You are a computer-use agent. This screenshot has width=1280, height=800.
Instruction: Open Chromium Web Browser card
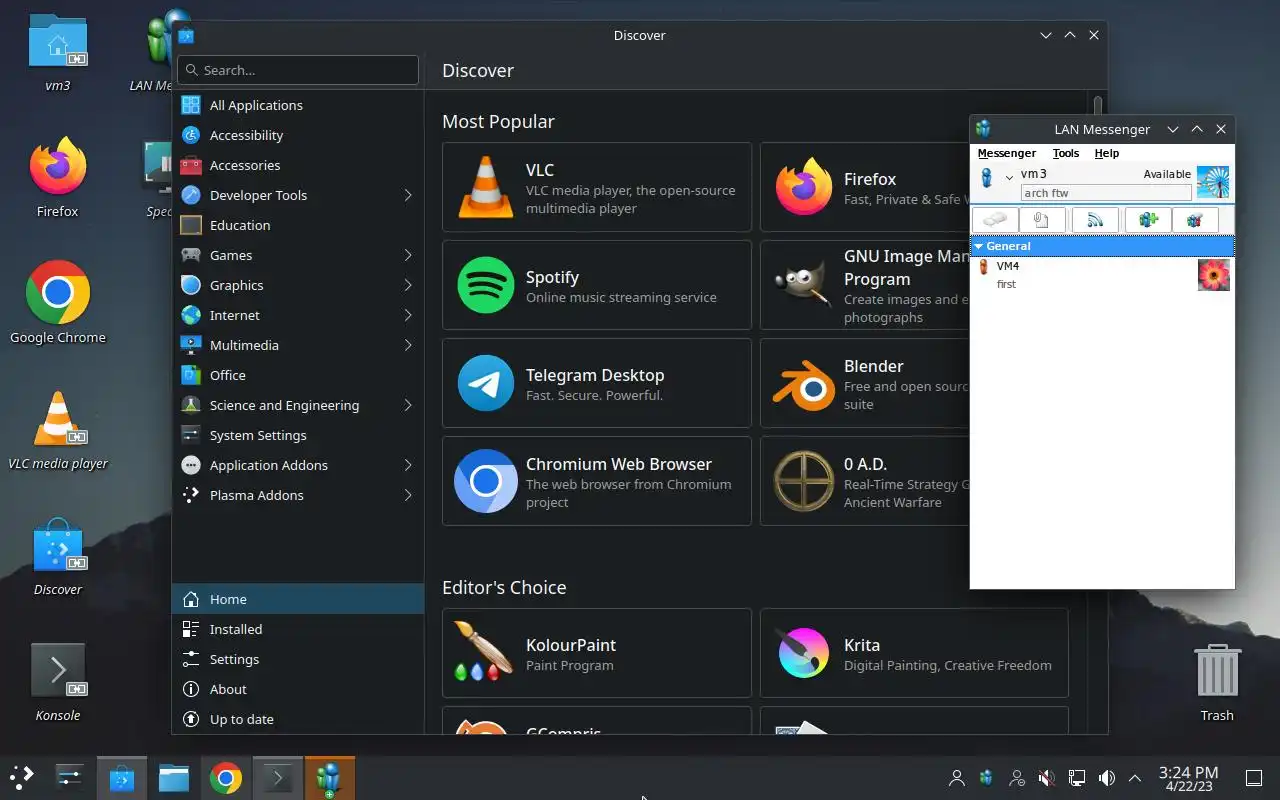[x=597, y=481]
